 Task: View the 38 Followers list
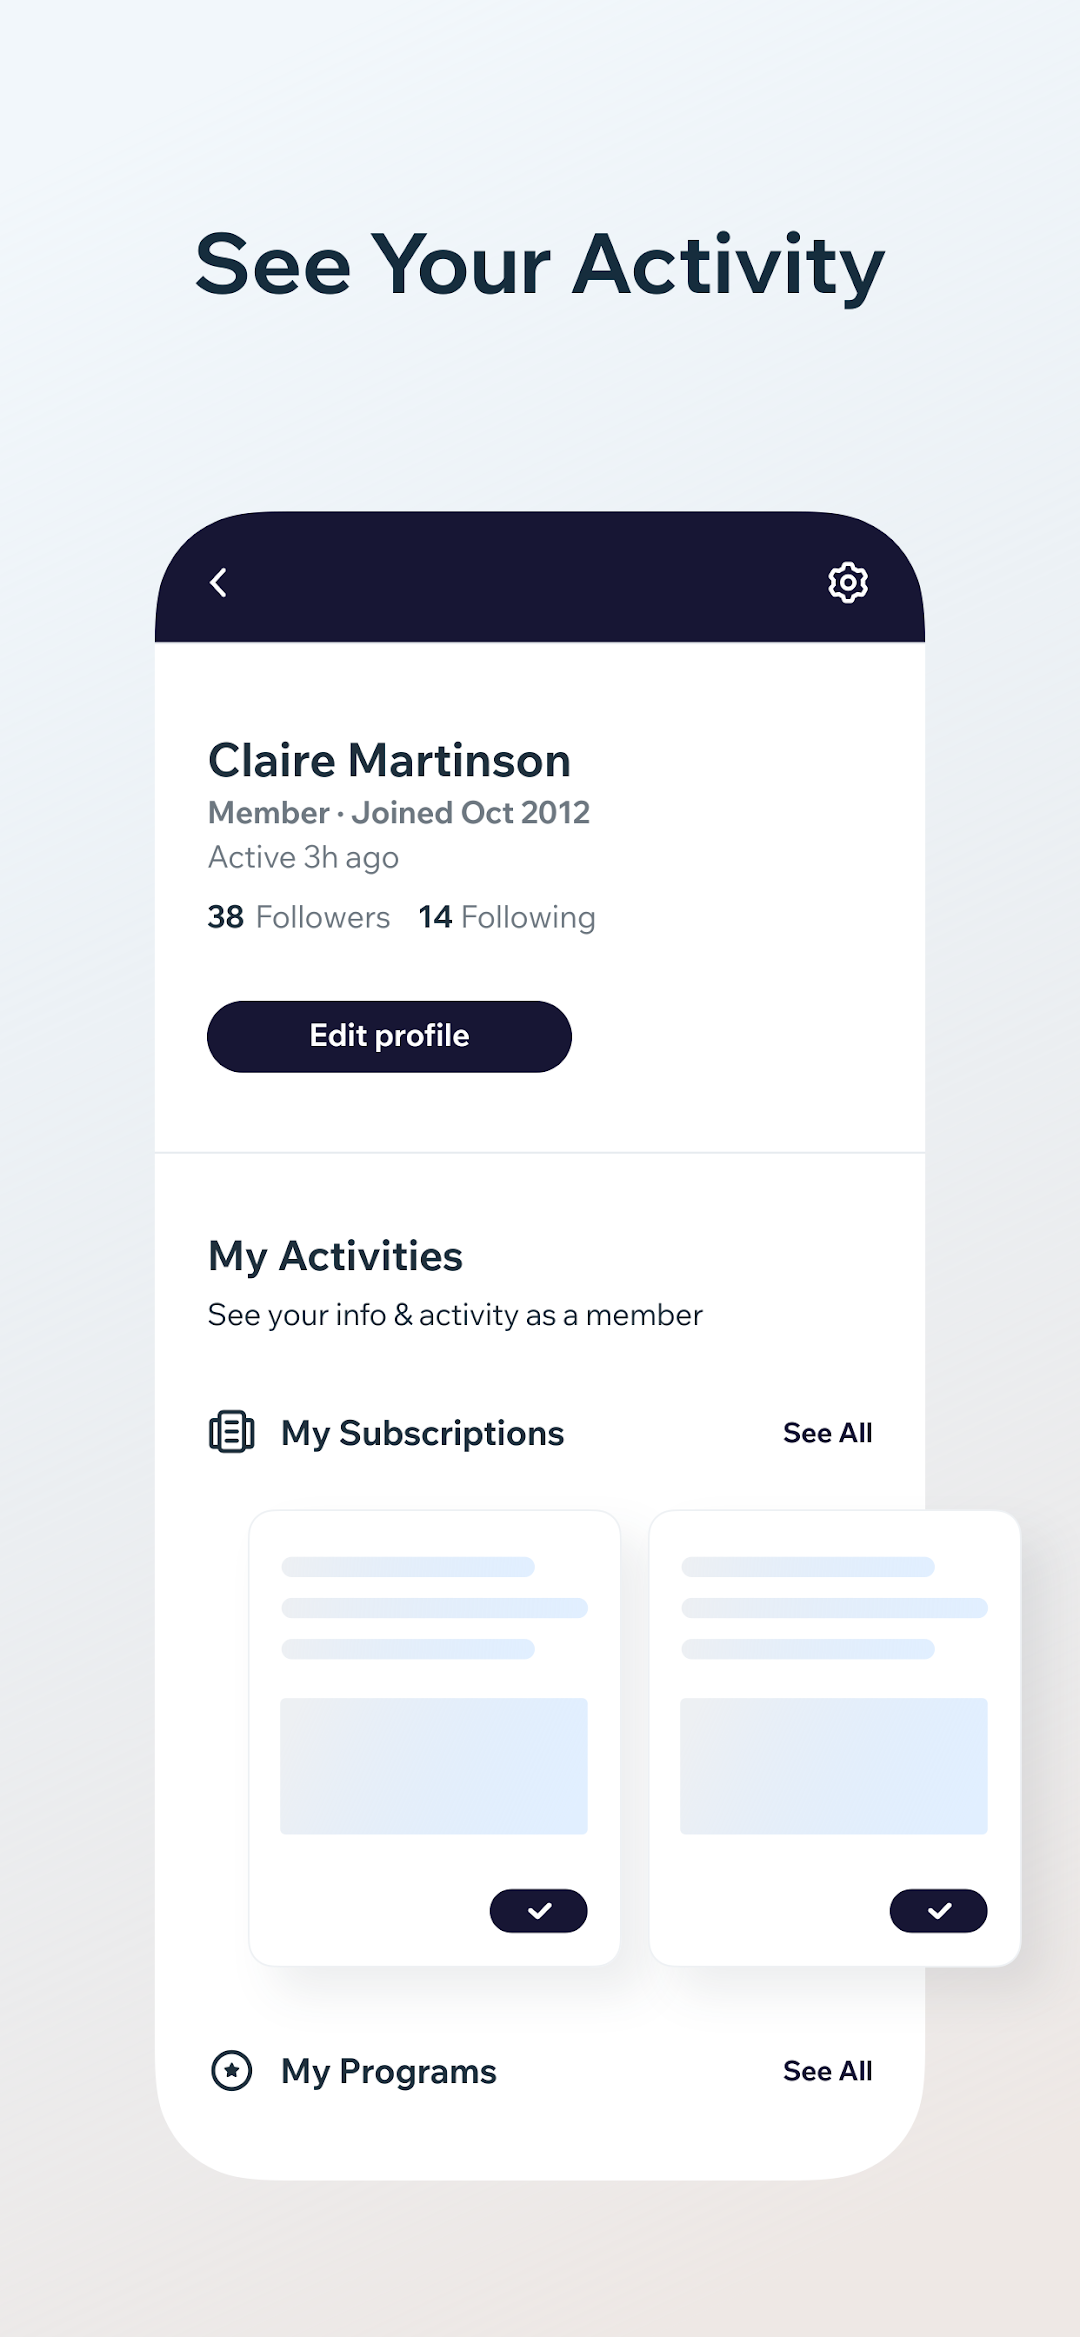coord(298,917)
